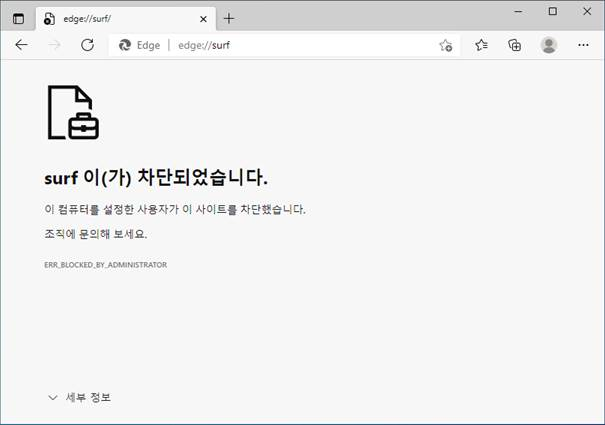Minimize the Edge window

[519, 11]
